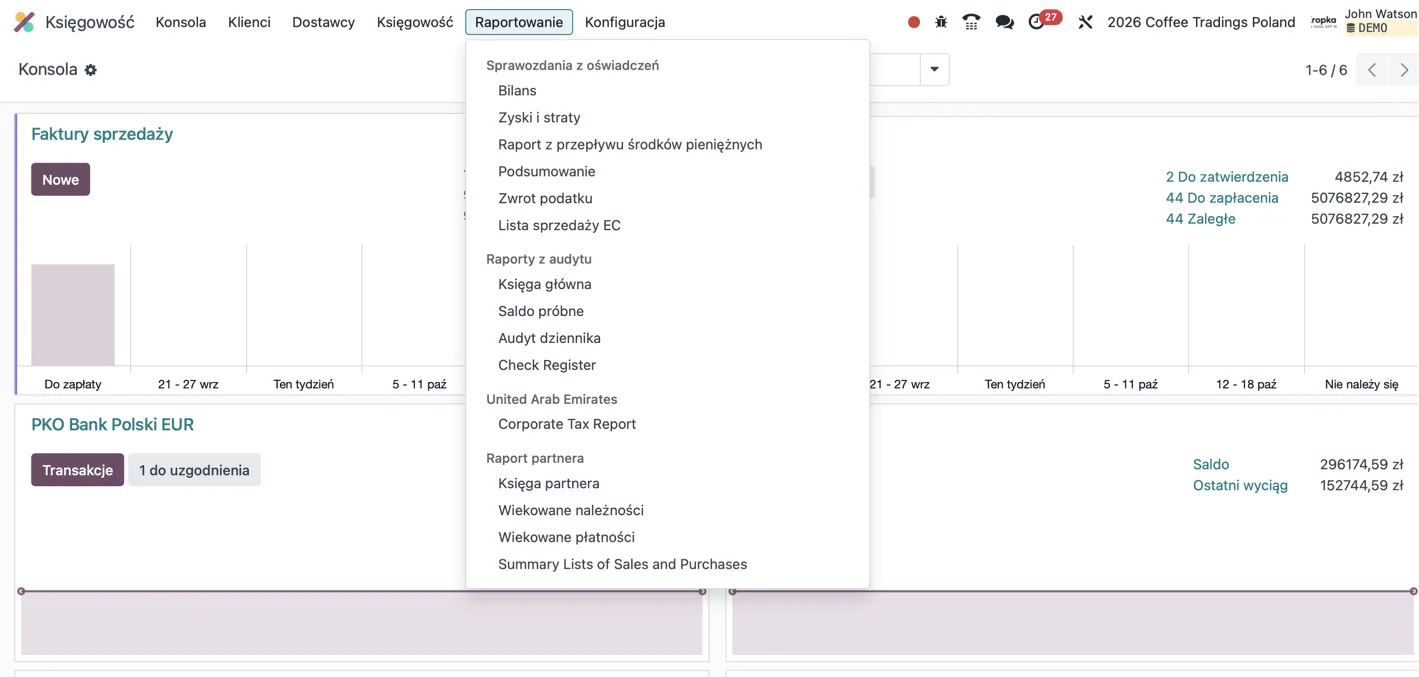Viewport: 1419px width, 677px height.
Task: Go to next page arrow
Action: click(x=1404, y=70)
